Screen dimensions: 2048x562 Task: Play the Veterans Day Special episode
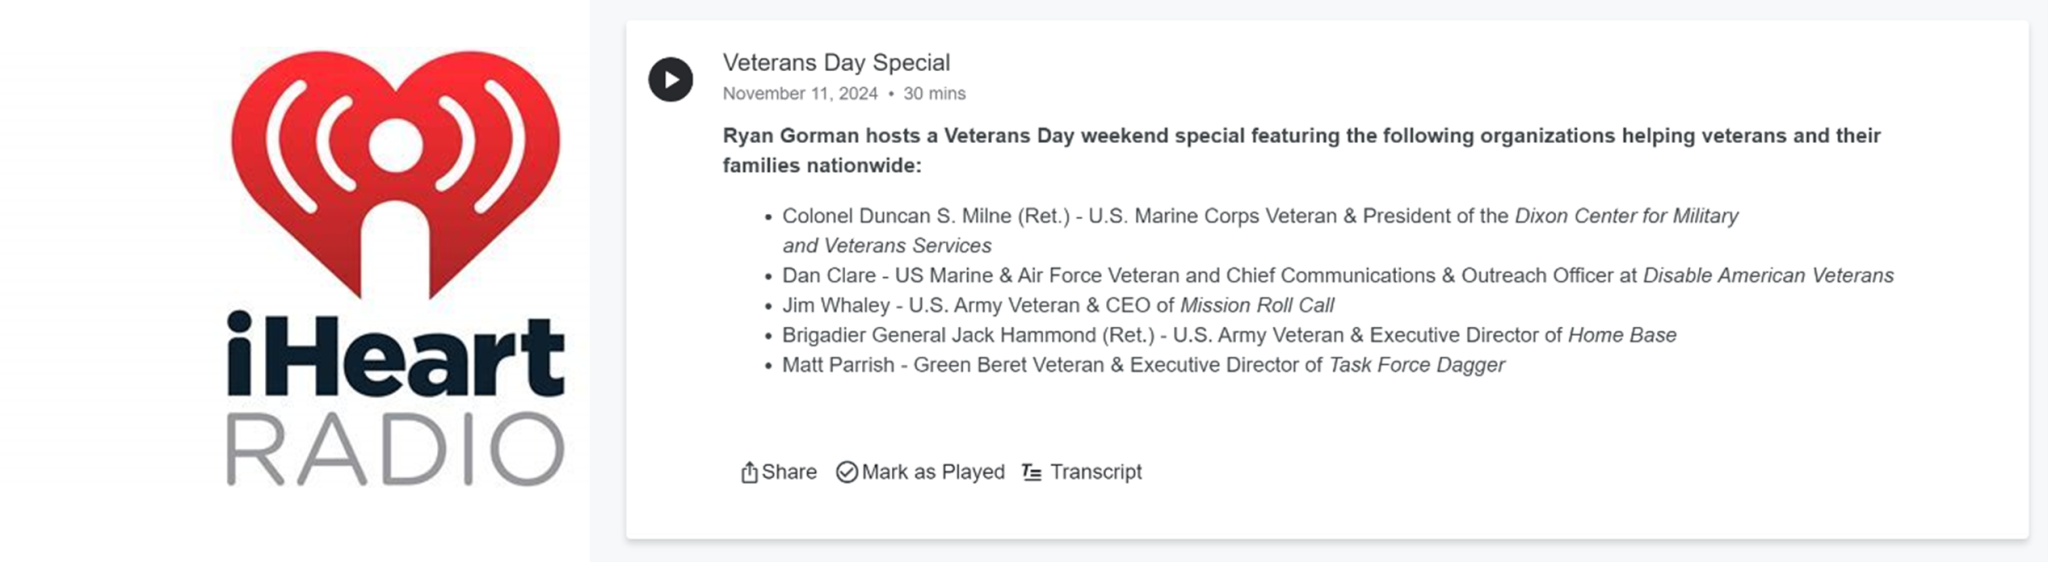670,79
